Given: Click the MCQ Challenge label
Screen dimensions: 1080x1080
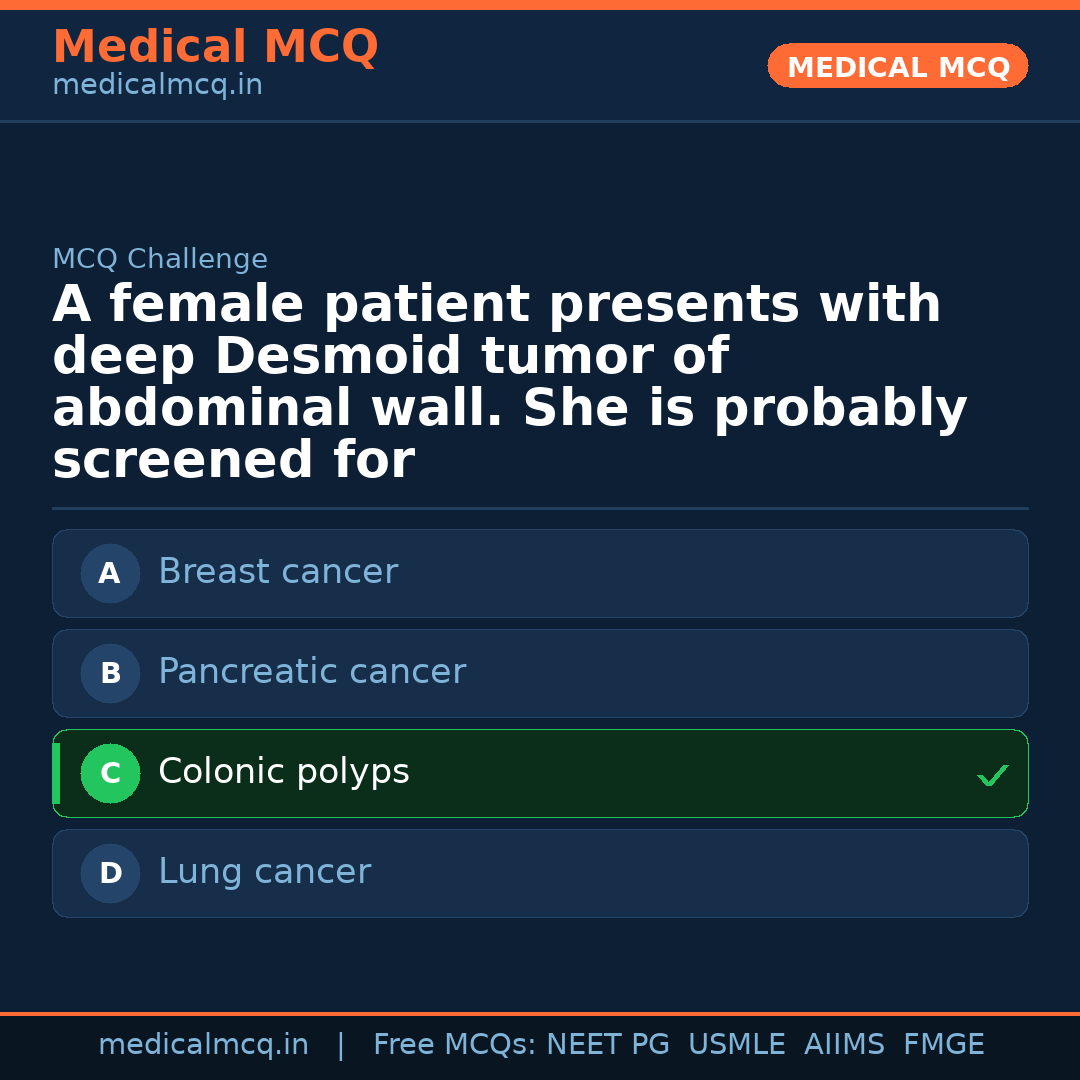Looking at the screenshot, I should pos(160,260).
